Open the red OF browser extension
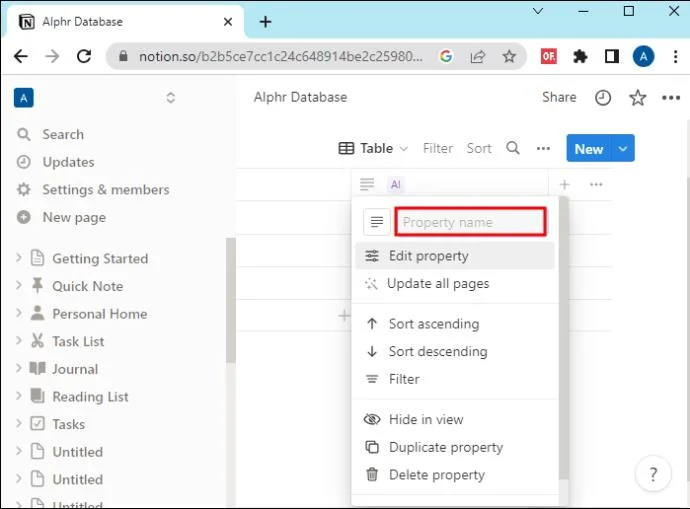This screenshot has height=509, width=690. (548, 56)
